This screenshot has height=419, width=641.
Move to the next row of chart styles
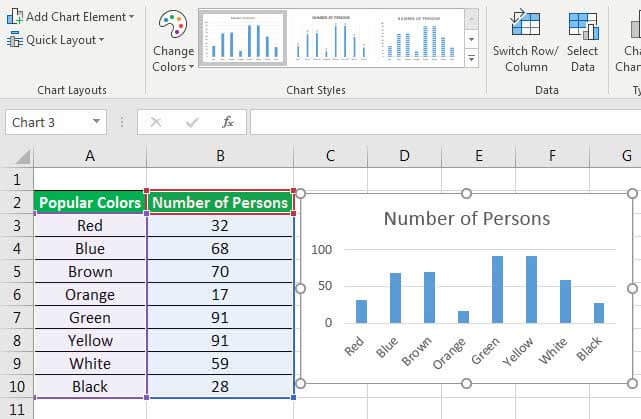pos(471,40)
